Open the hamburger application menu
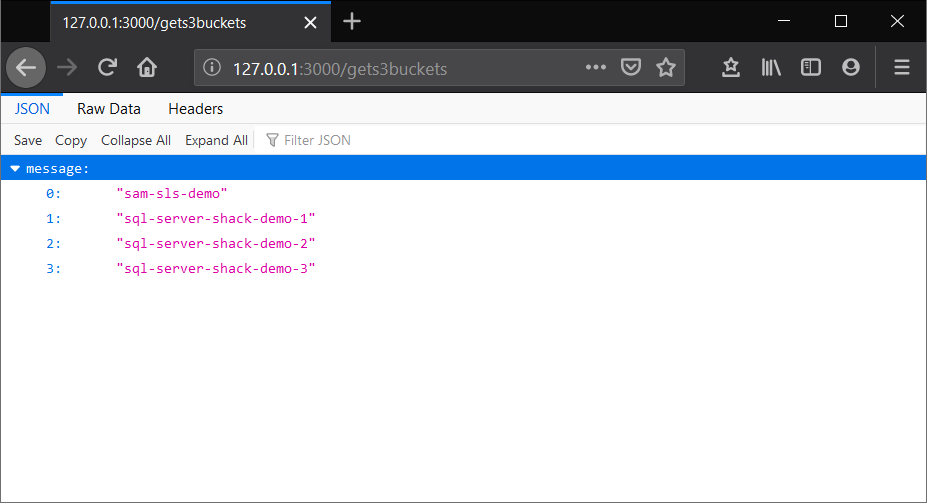 click(901, 68)
